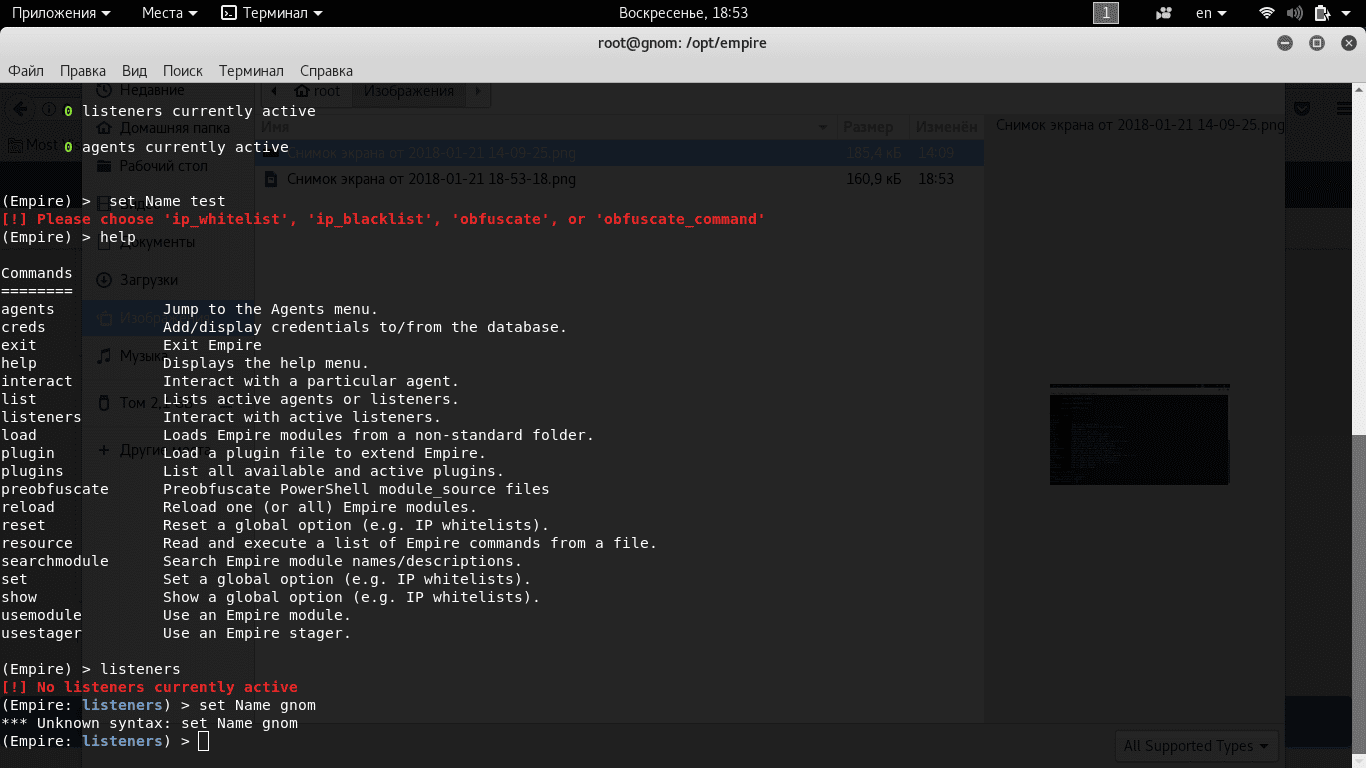Click 'Displays the help menu.' line
The image size is (1366, 768).
pyautogui.click(x=266, y=363)
